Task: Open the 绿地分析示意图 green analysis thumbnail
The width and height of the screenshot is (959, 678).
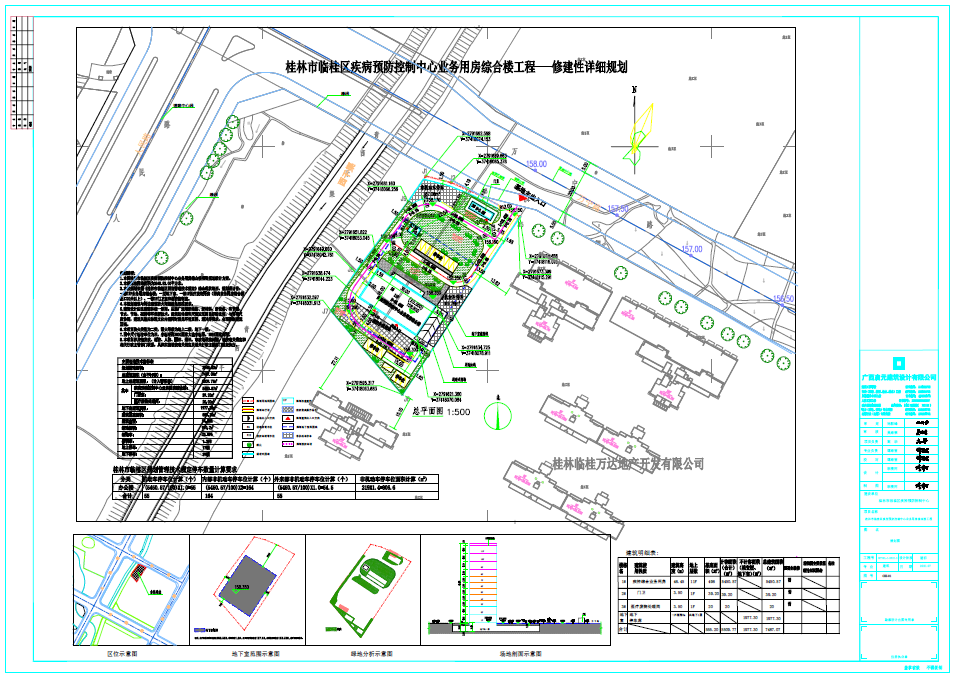Action: [x=363, y=589]
